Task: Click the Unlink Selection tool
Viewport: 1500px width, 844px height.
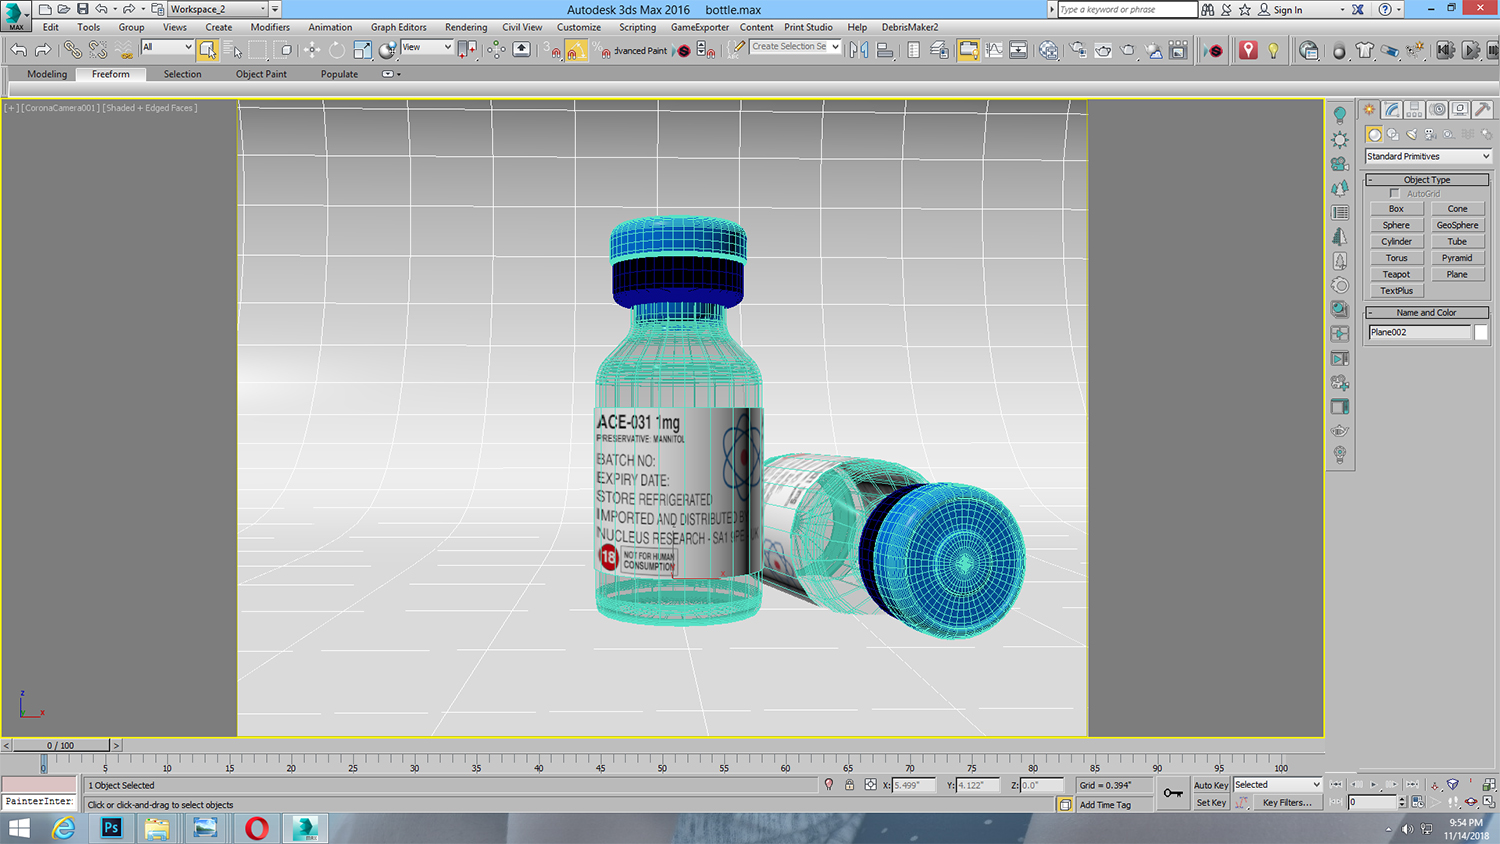Action: (x=97, y=49)
